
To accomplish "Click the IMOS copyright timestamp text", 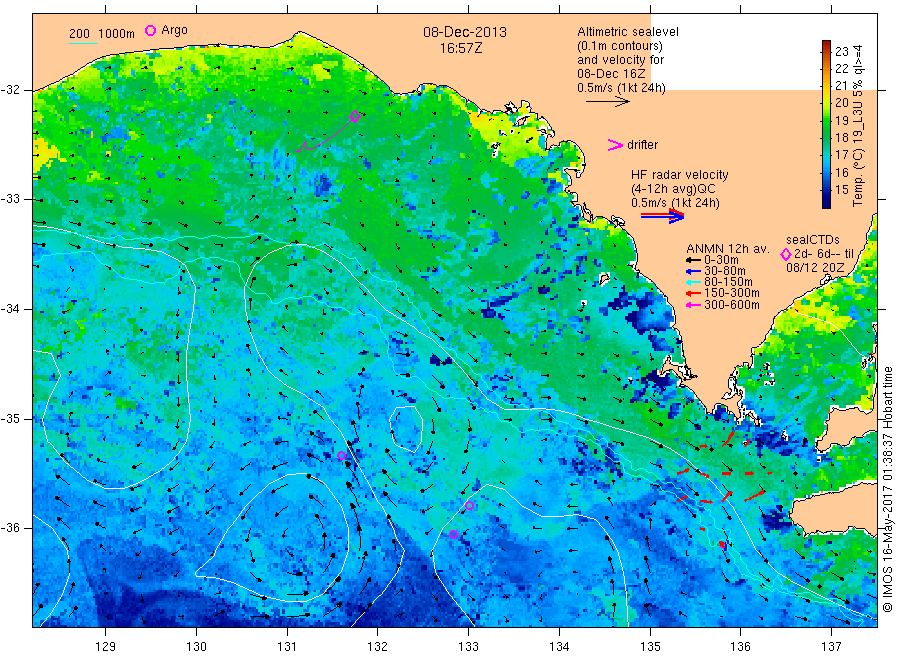I will (888, 490).
